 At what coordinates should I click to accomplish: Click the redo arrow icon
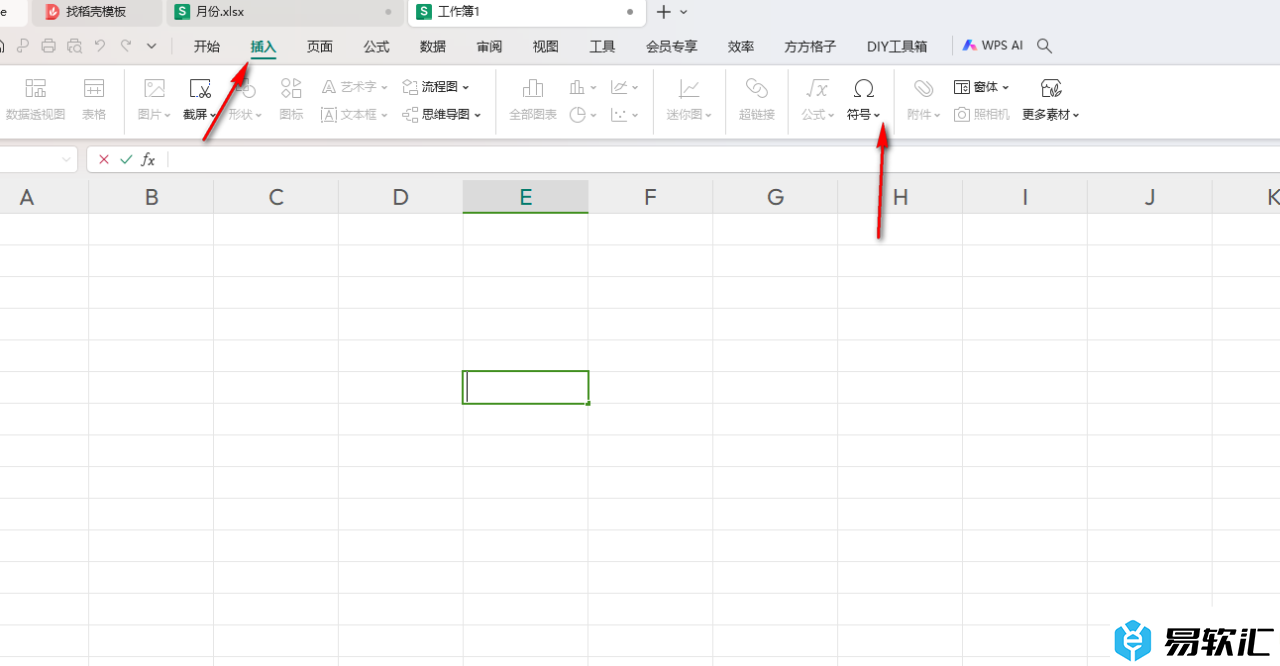point(126,46)
